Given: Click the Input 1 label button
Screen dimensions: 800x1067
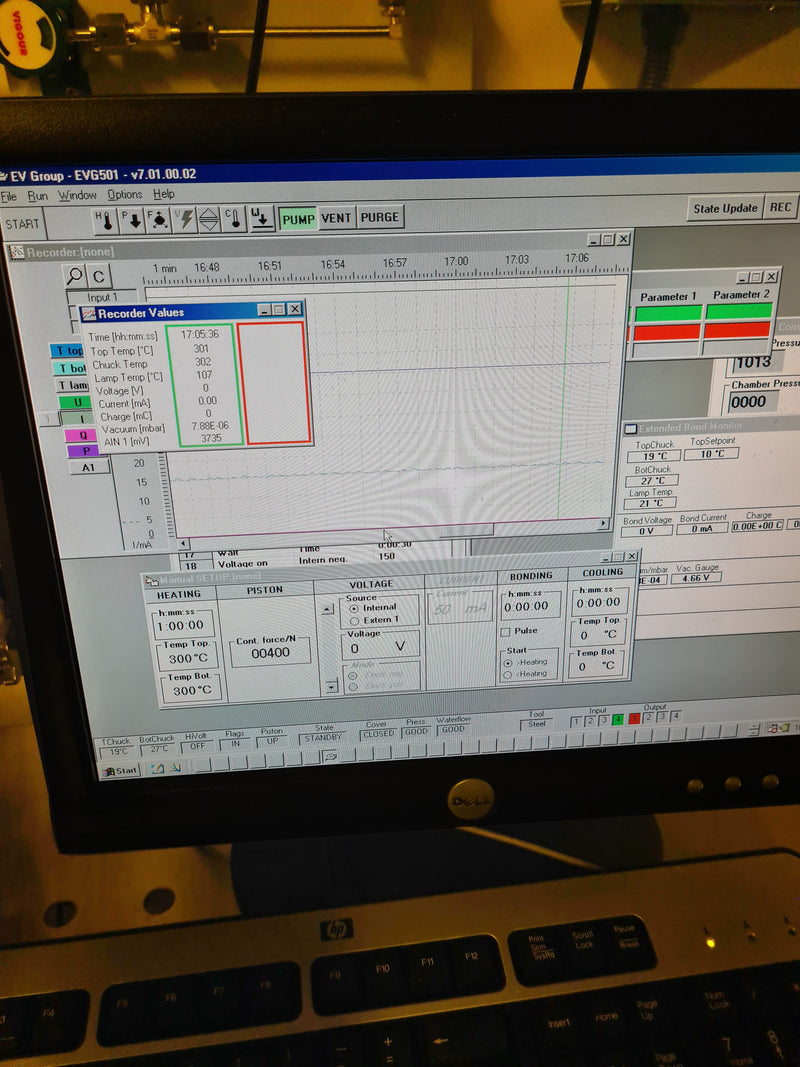Looking at the screenshot, I should [x=102, y=297].
